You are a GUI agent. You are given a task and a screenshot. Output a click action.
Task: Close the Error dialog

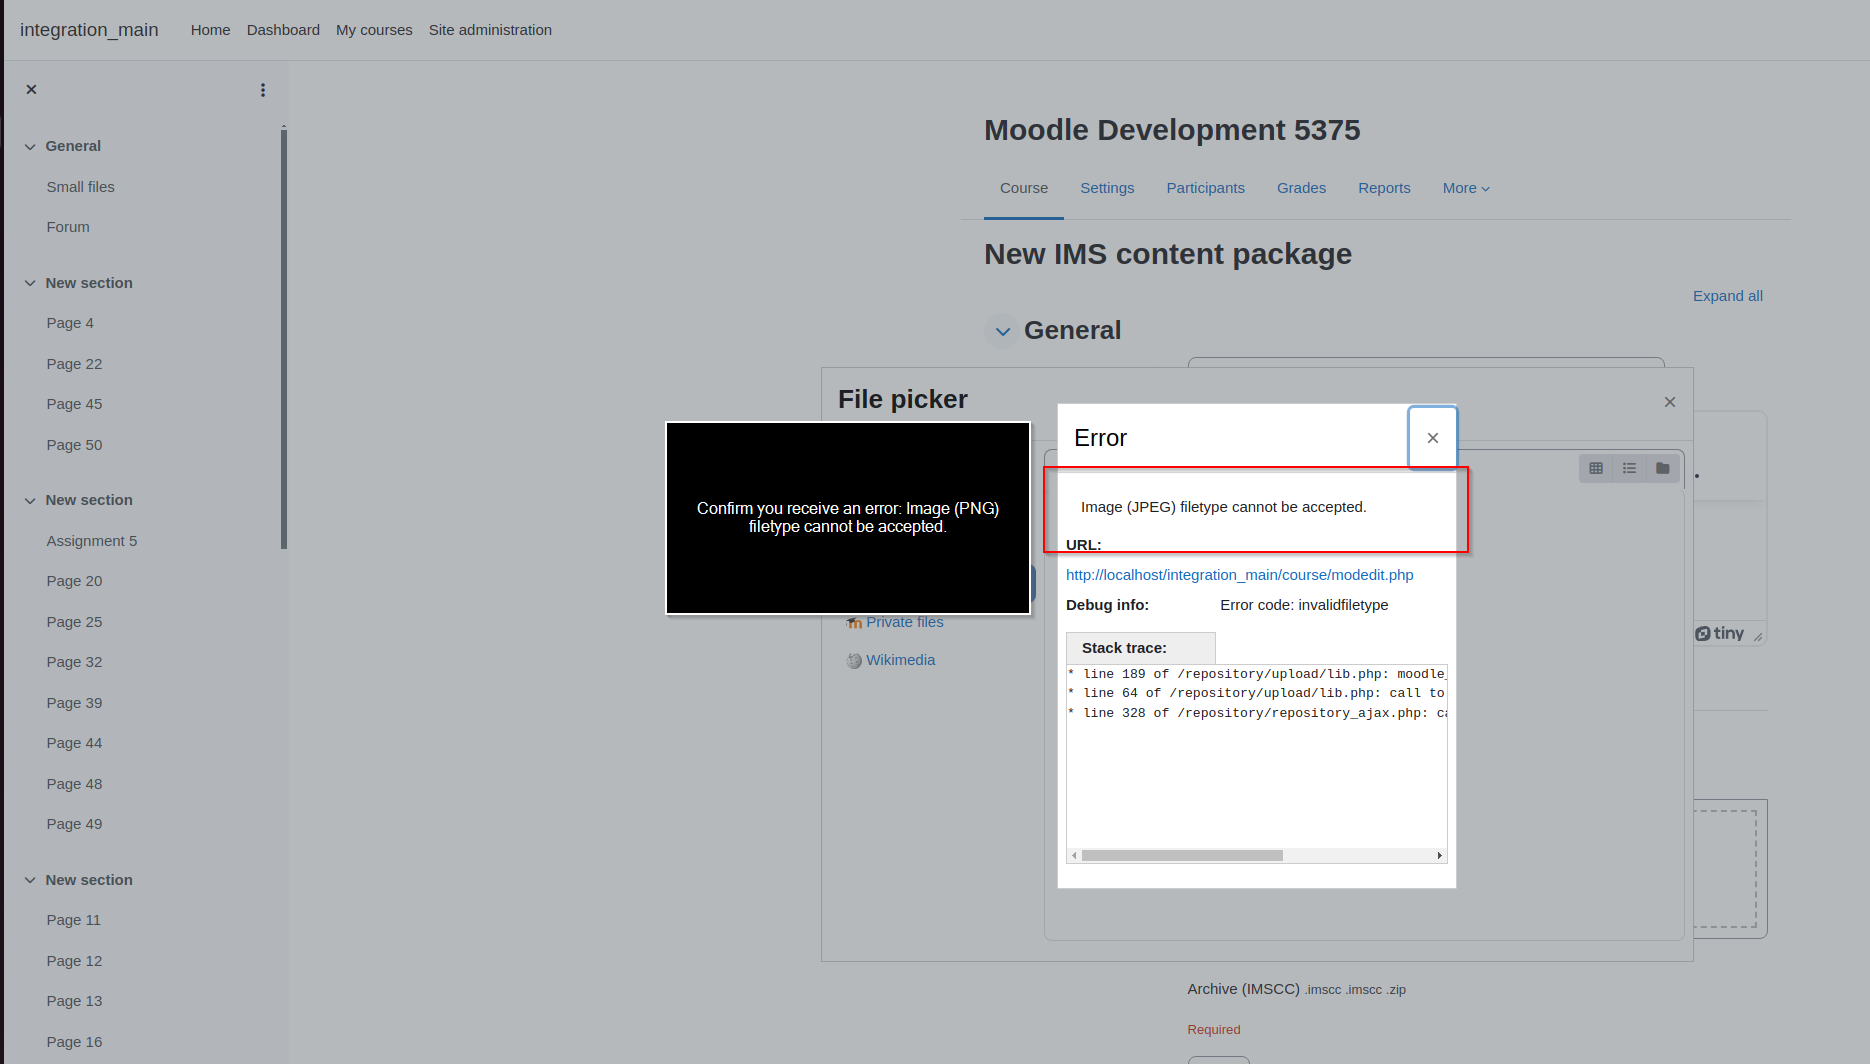[x=1432, y=438]
